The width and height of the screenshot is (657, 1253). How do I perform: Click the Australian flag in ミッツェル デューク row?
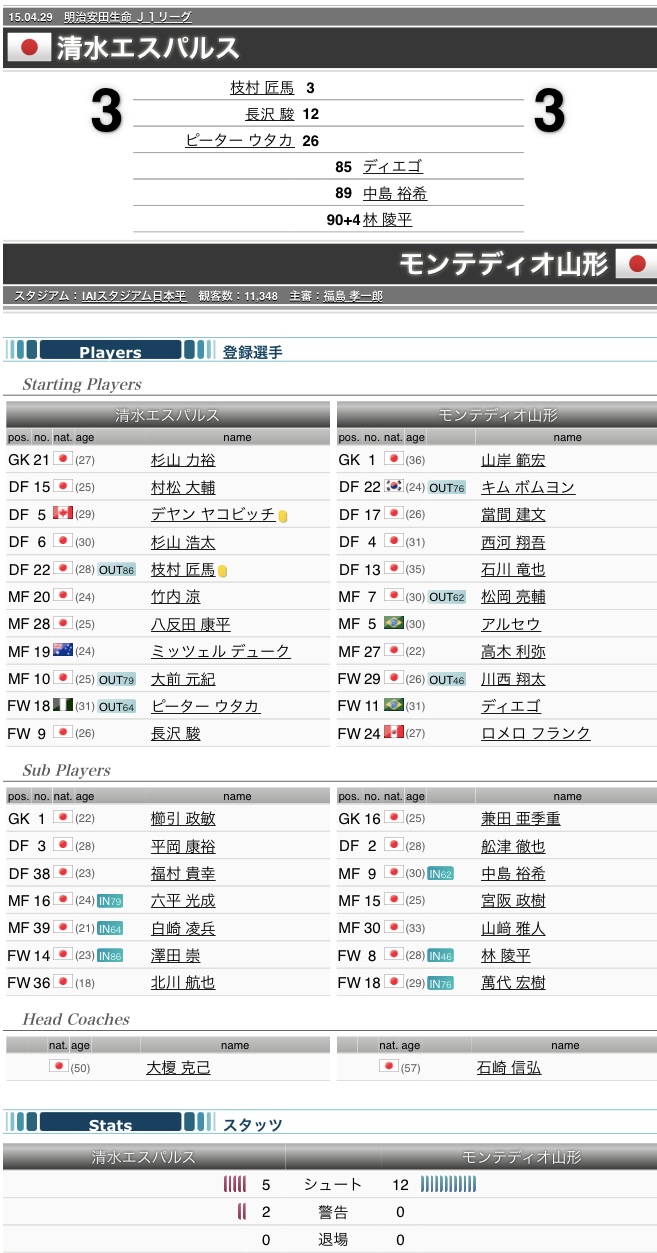point(63,650)
